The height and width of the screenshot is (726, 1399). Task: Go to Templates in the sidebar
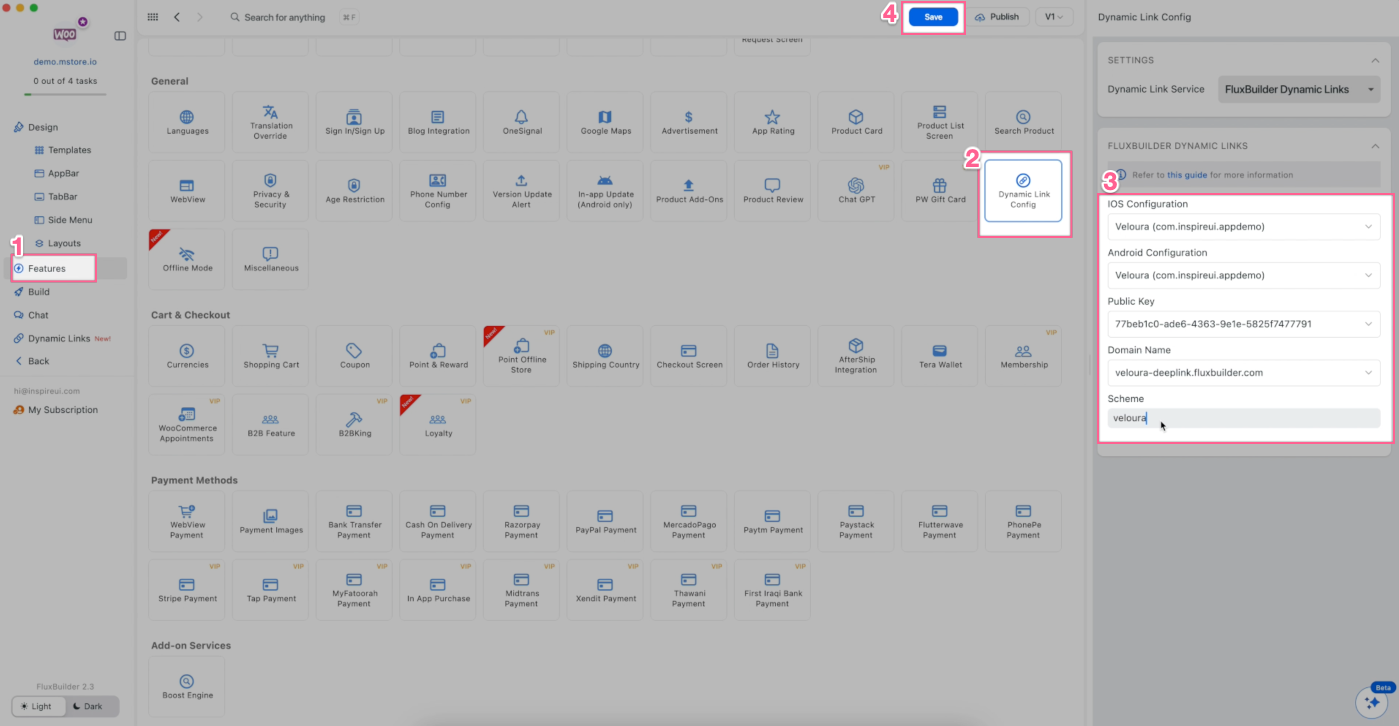[x=69, y=150]
